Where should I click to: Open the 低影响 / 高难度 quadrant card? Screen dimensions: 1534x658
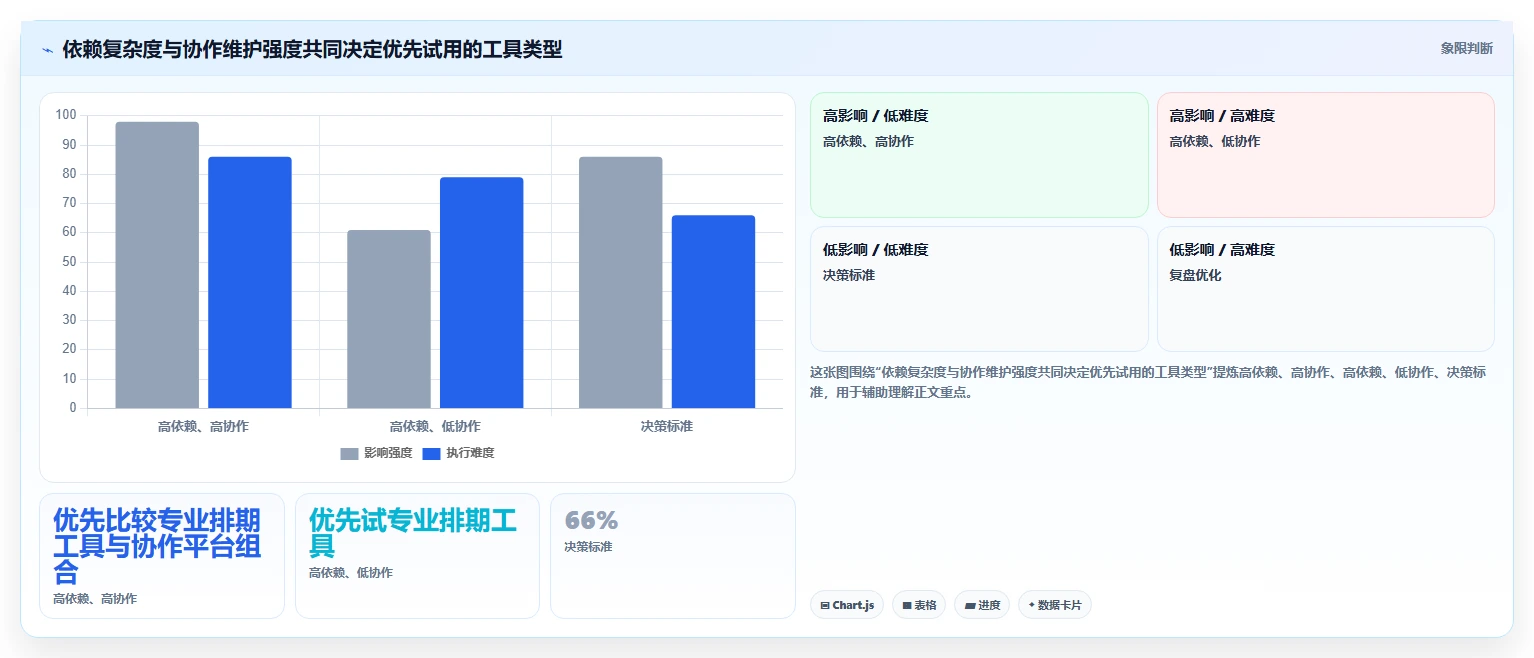tap(1325, 289)
